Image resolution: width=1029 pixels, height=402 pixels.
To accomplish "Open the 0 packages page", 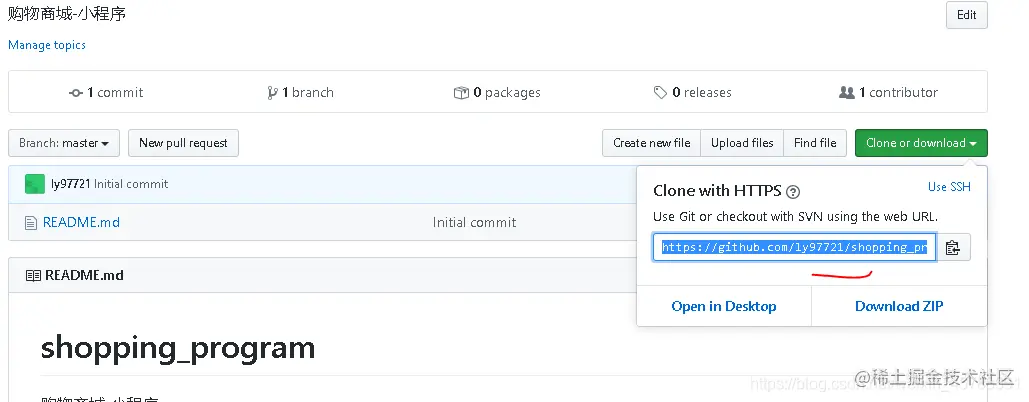I will (497, 92).
